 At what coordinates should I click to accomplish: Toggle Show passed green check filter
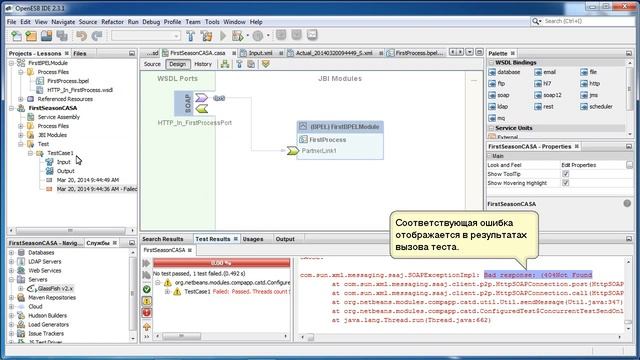(147, 289)
